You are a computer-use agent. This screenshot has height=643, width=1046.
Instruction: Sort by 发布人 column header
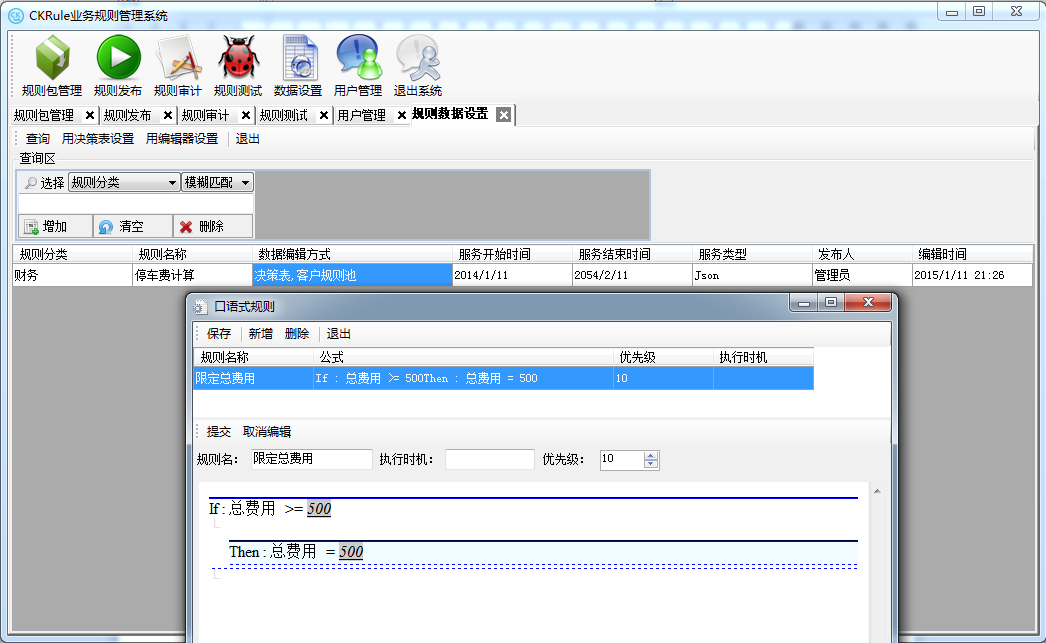coord(862,254)
